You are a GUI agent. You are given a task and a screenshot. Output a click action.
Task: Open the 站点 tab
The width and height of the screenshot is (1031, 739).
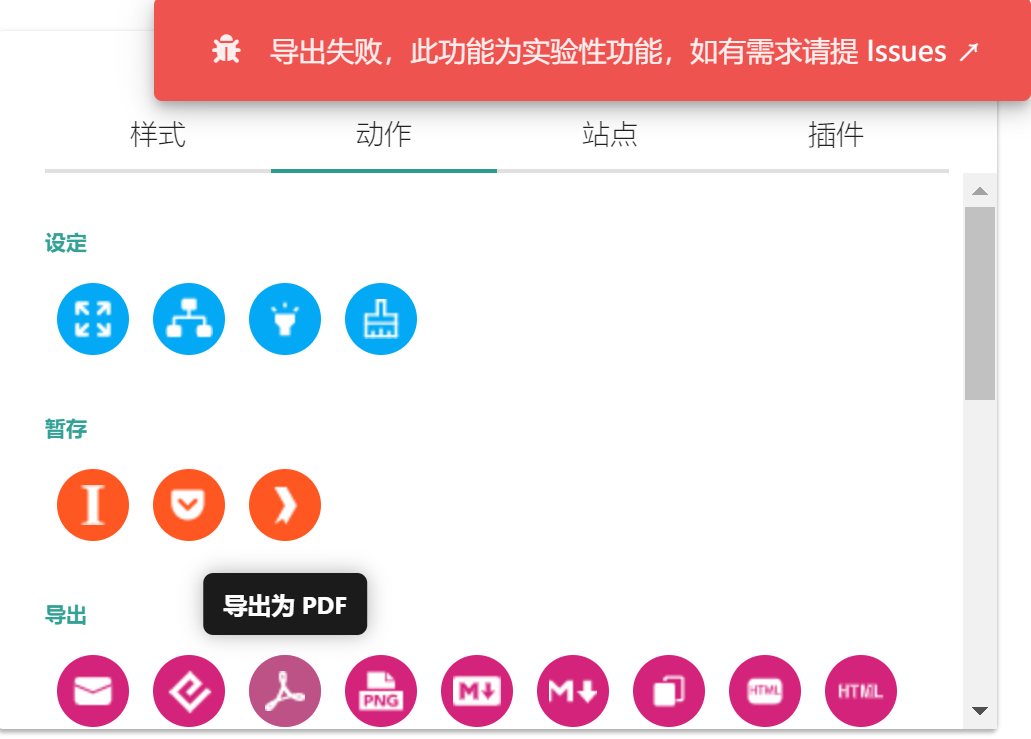click(610, 135)
